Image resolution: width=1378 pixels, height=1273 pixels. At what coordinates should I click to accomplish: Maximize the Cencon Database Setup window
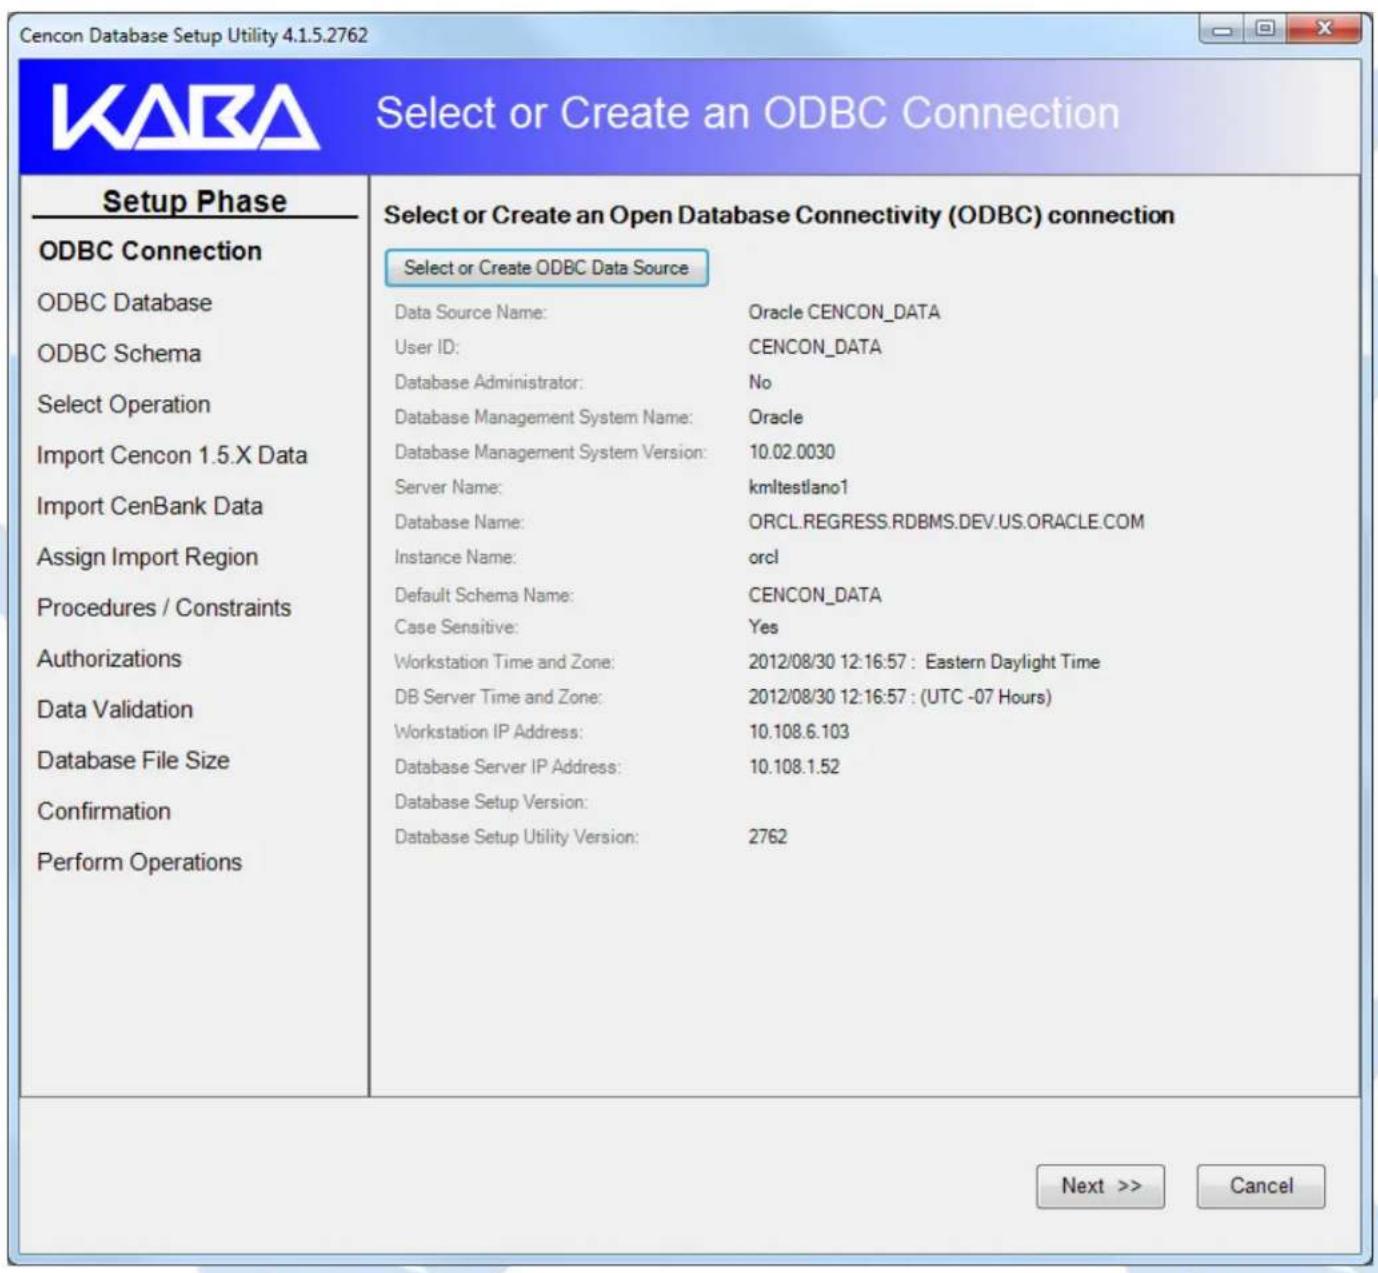click(x=1265, y=30)
